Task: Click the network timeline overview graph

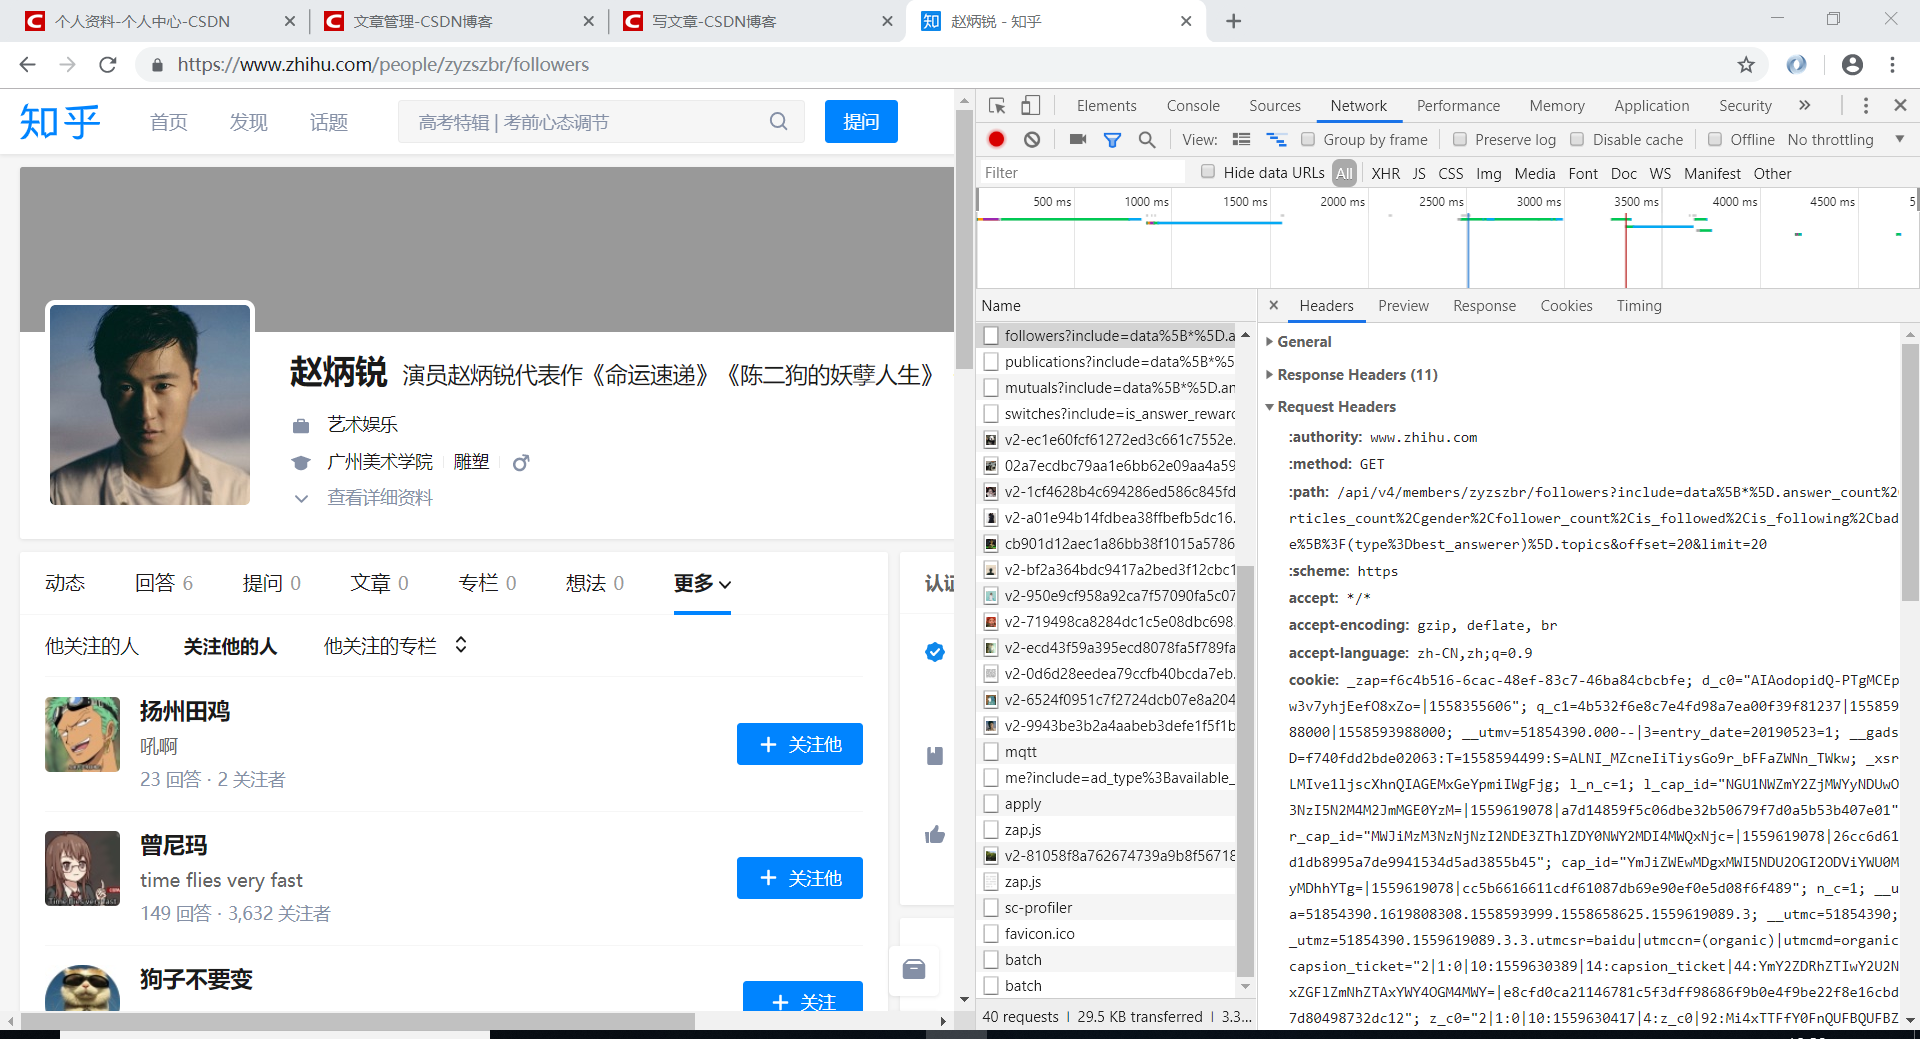Action: (1447, 240)
